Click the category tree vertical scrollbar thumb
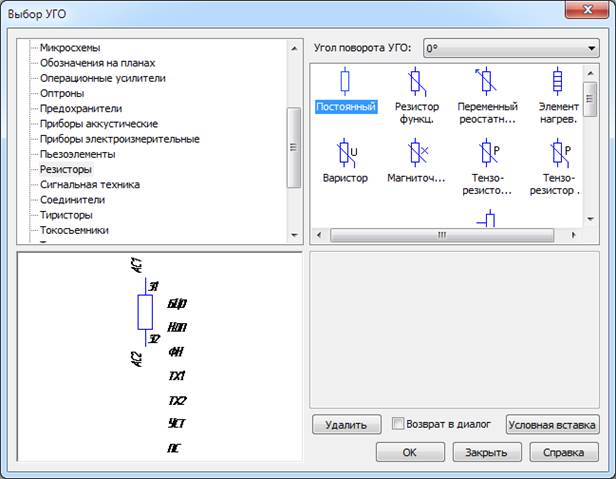The height and width of the screenshot is (479, 616). [x=294, y=147]
